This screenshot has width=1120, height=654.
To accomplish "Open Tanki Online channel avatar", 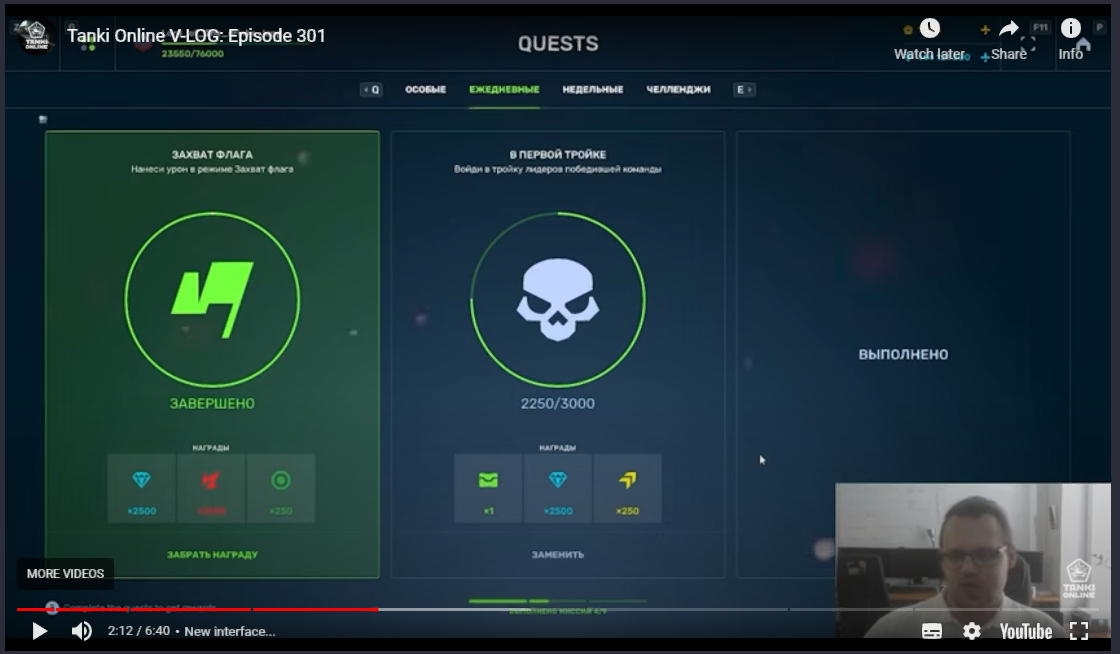I will point(36,36).
